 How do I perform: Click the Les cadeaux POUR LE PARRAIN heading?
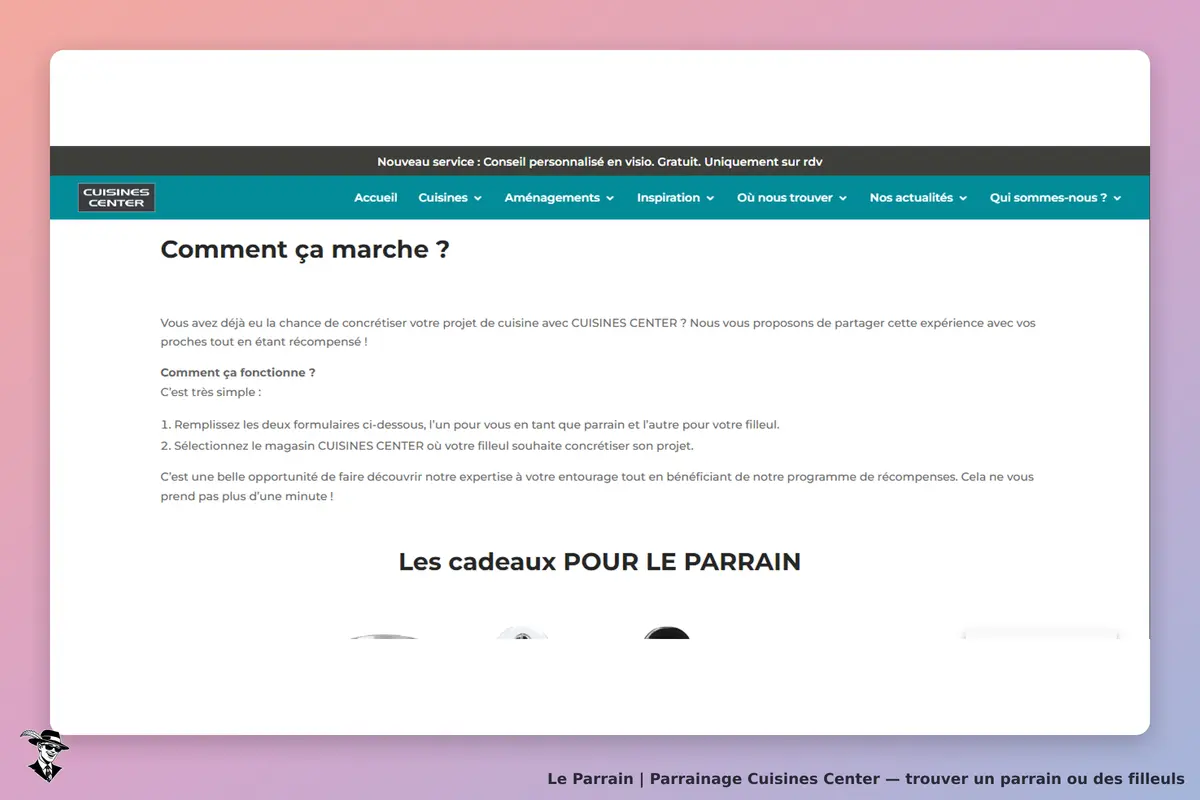[x=600, y=561]
